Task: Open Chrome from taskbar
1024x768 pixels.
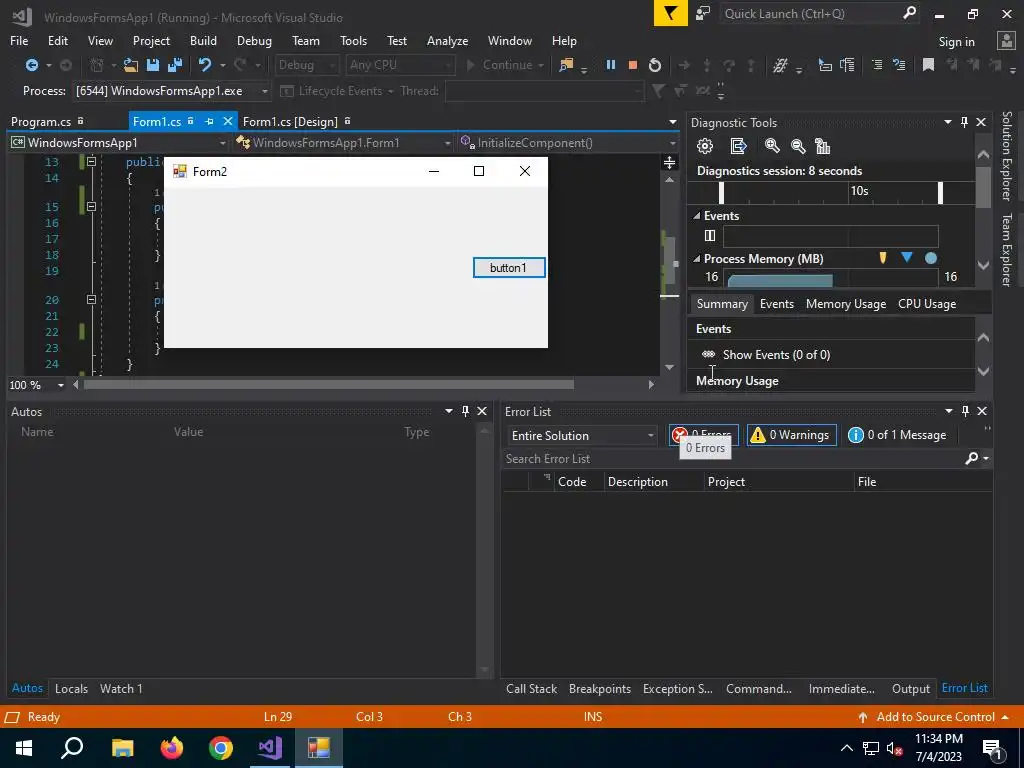Action: pyautogui.click(x=221, y=748)
